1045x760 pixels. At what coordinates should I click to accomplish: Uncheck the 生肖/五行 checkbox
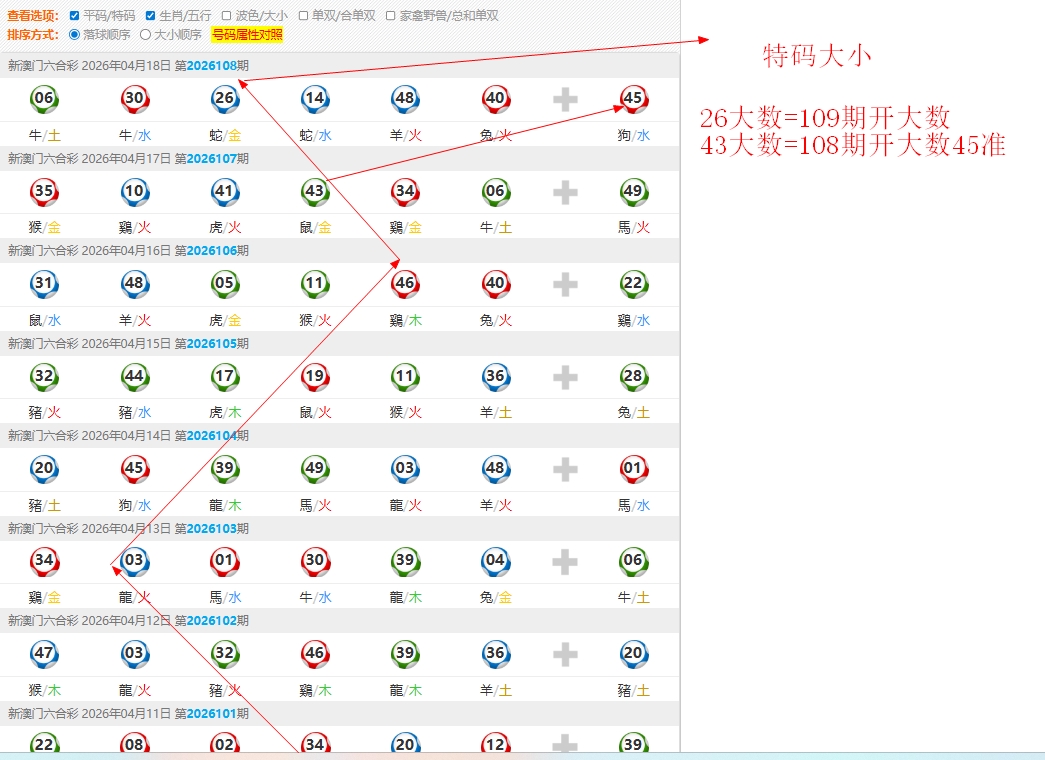[x=150, y=16]
